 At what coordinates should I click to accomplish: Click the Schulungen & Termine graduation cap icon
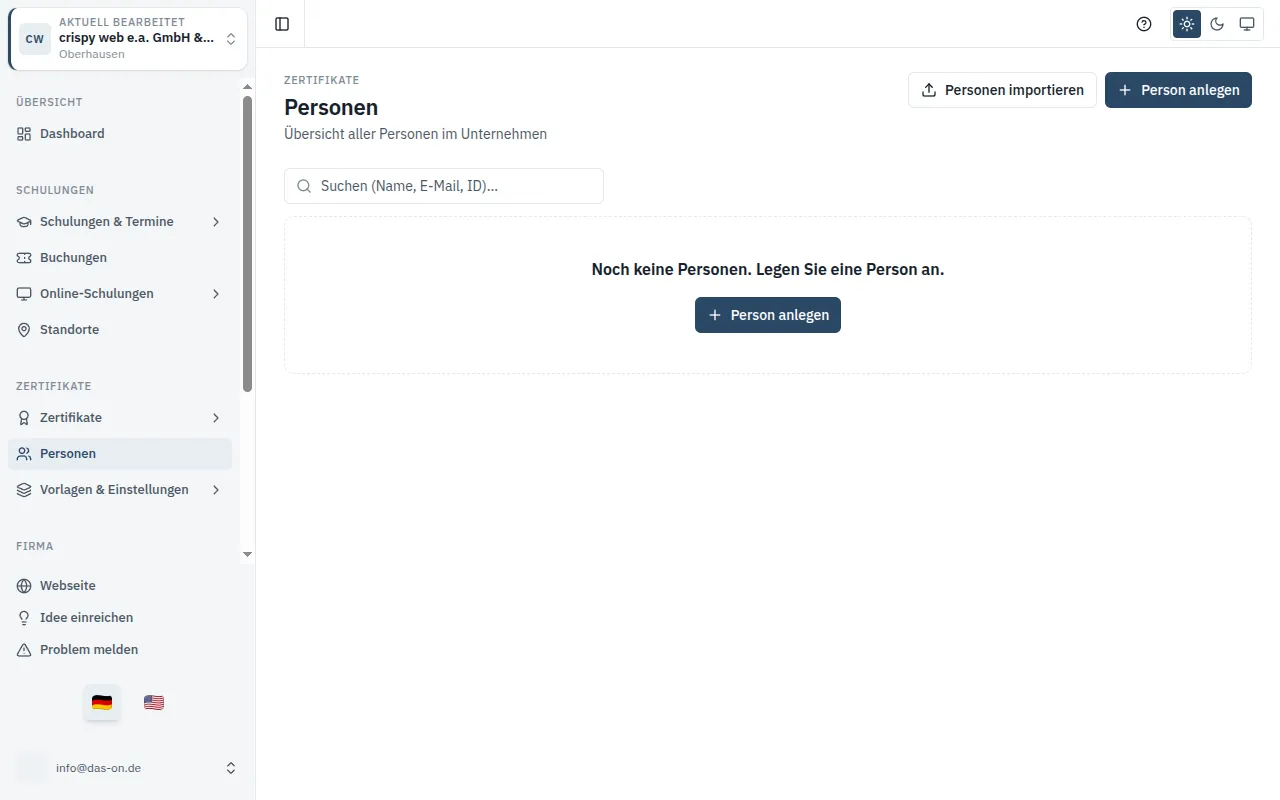24,222
